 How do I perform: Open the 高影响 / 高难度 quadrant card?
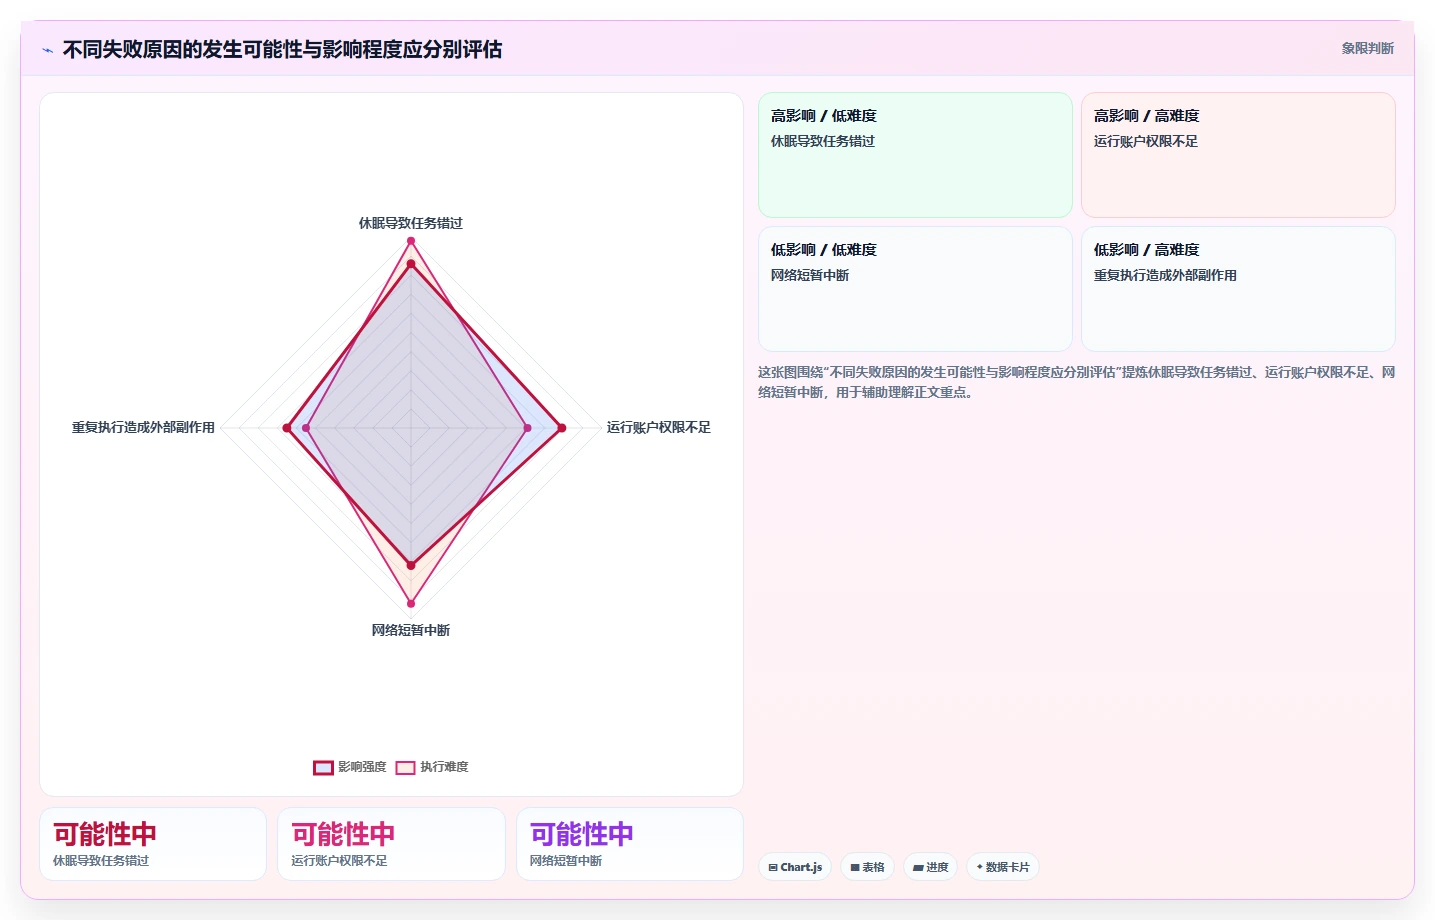click(x=1238, y=155)
